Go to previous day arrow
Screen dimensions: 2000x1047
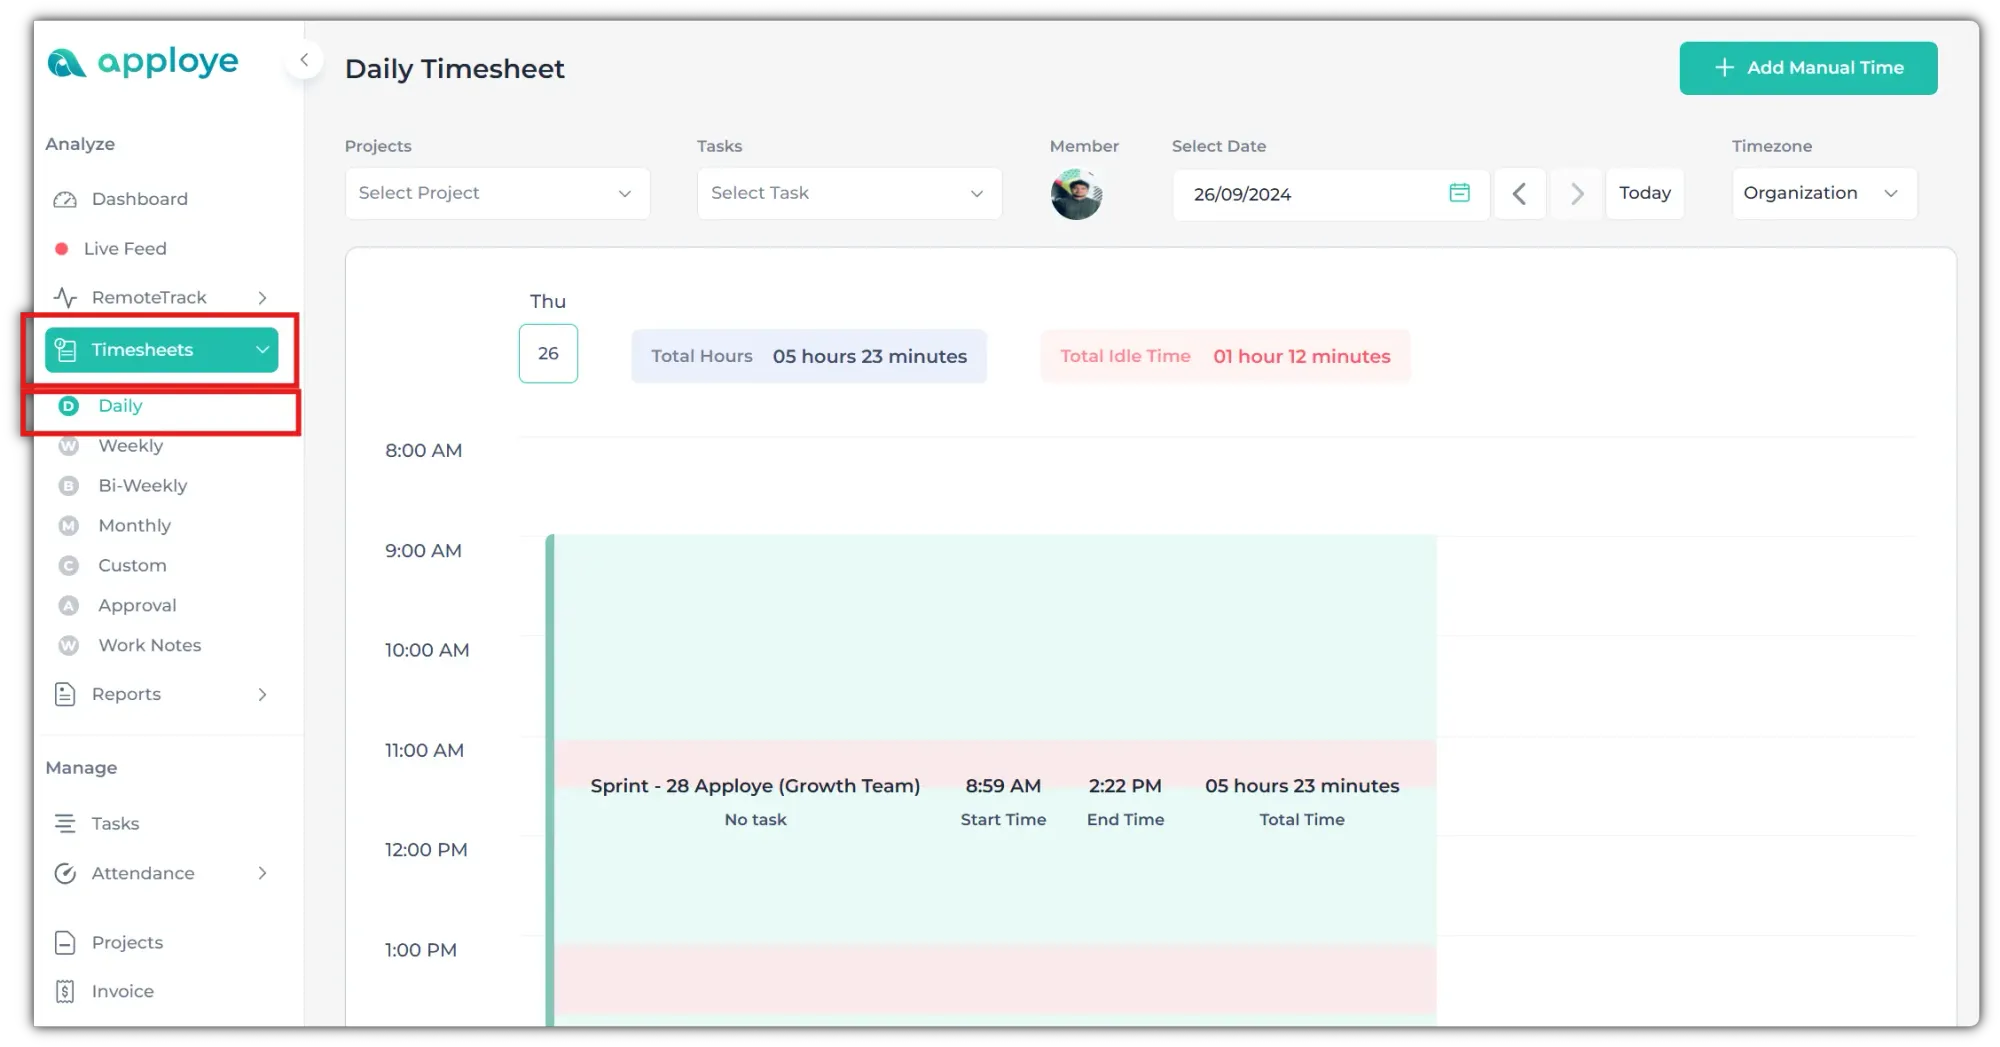click(x=1519, y=194)
